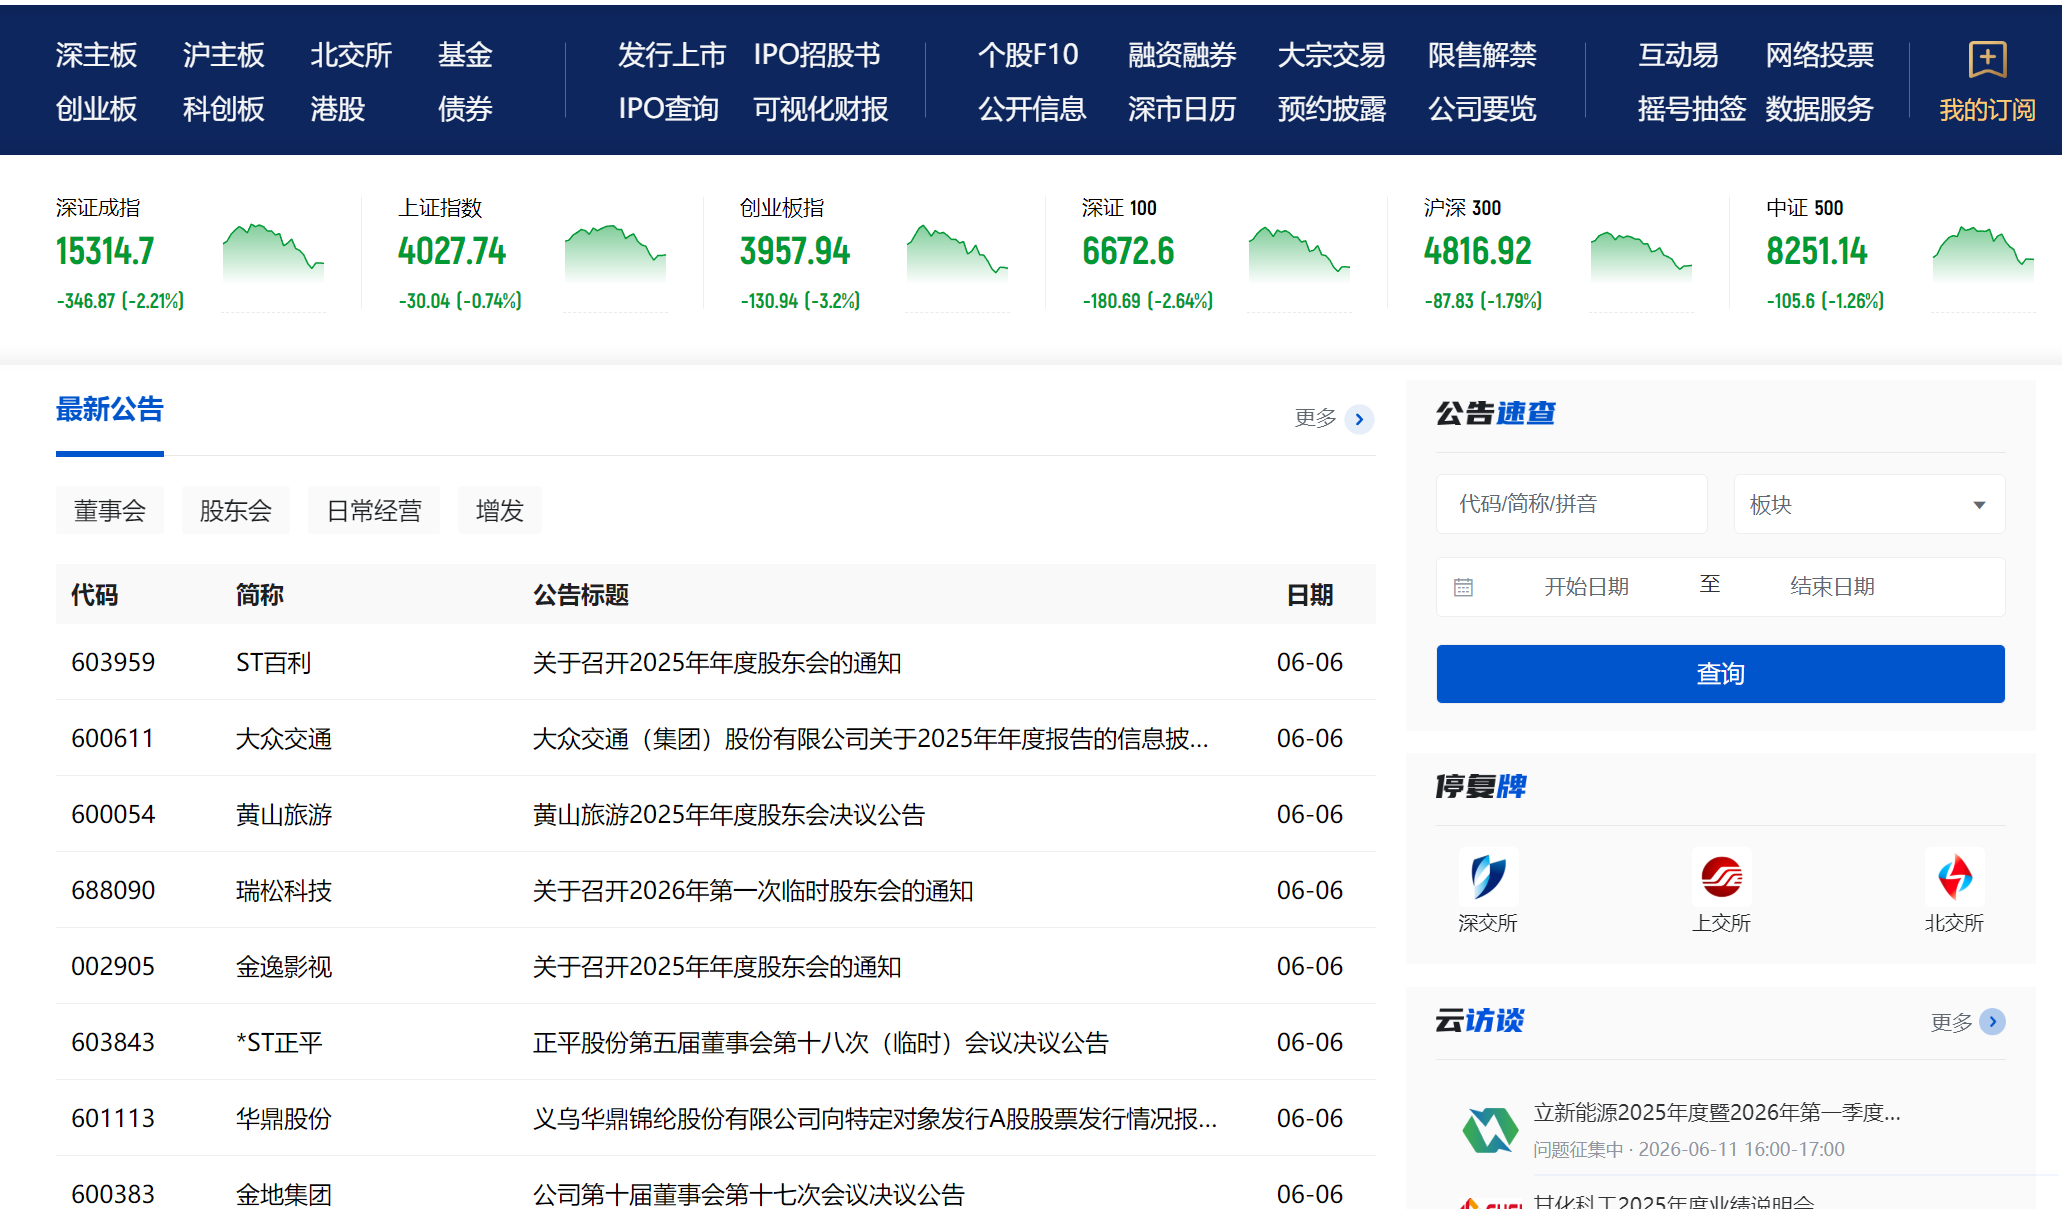Open 创业板 in the top navigation
The image size is (2062, 1209).
(96, 109)
